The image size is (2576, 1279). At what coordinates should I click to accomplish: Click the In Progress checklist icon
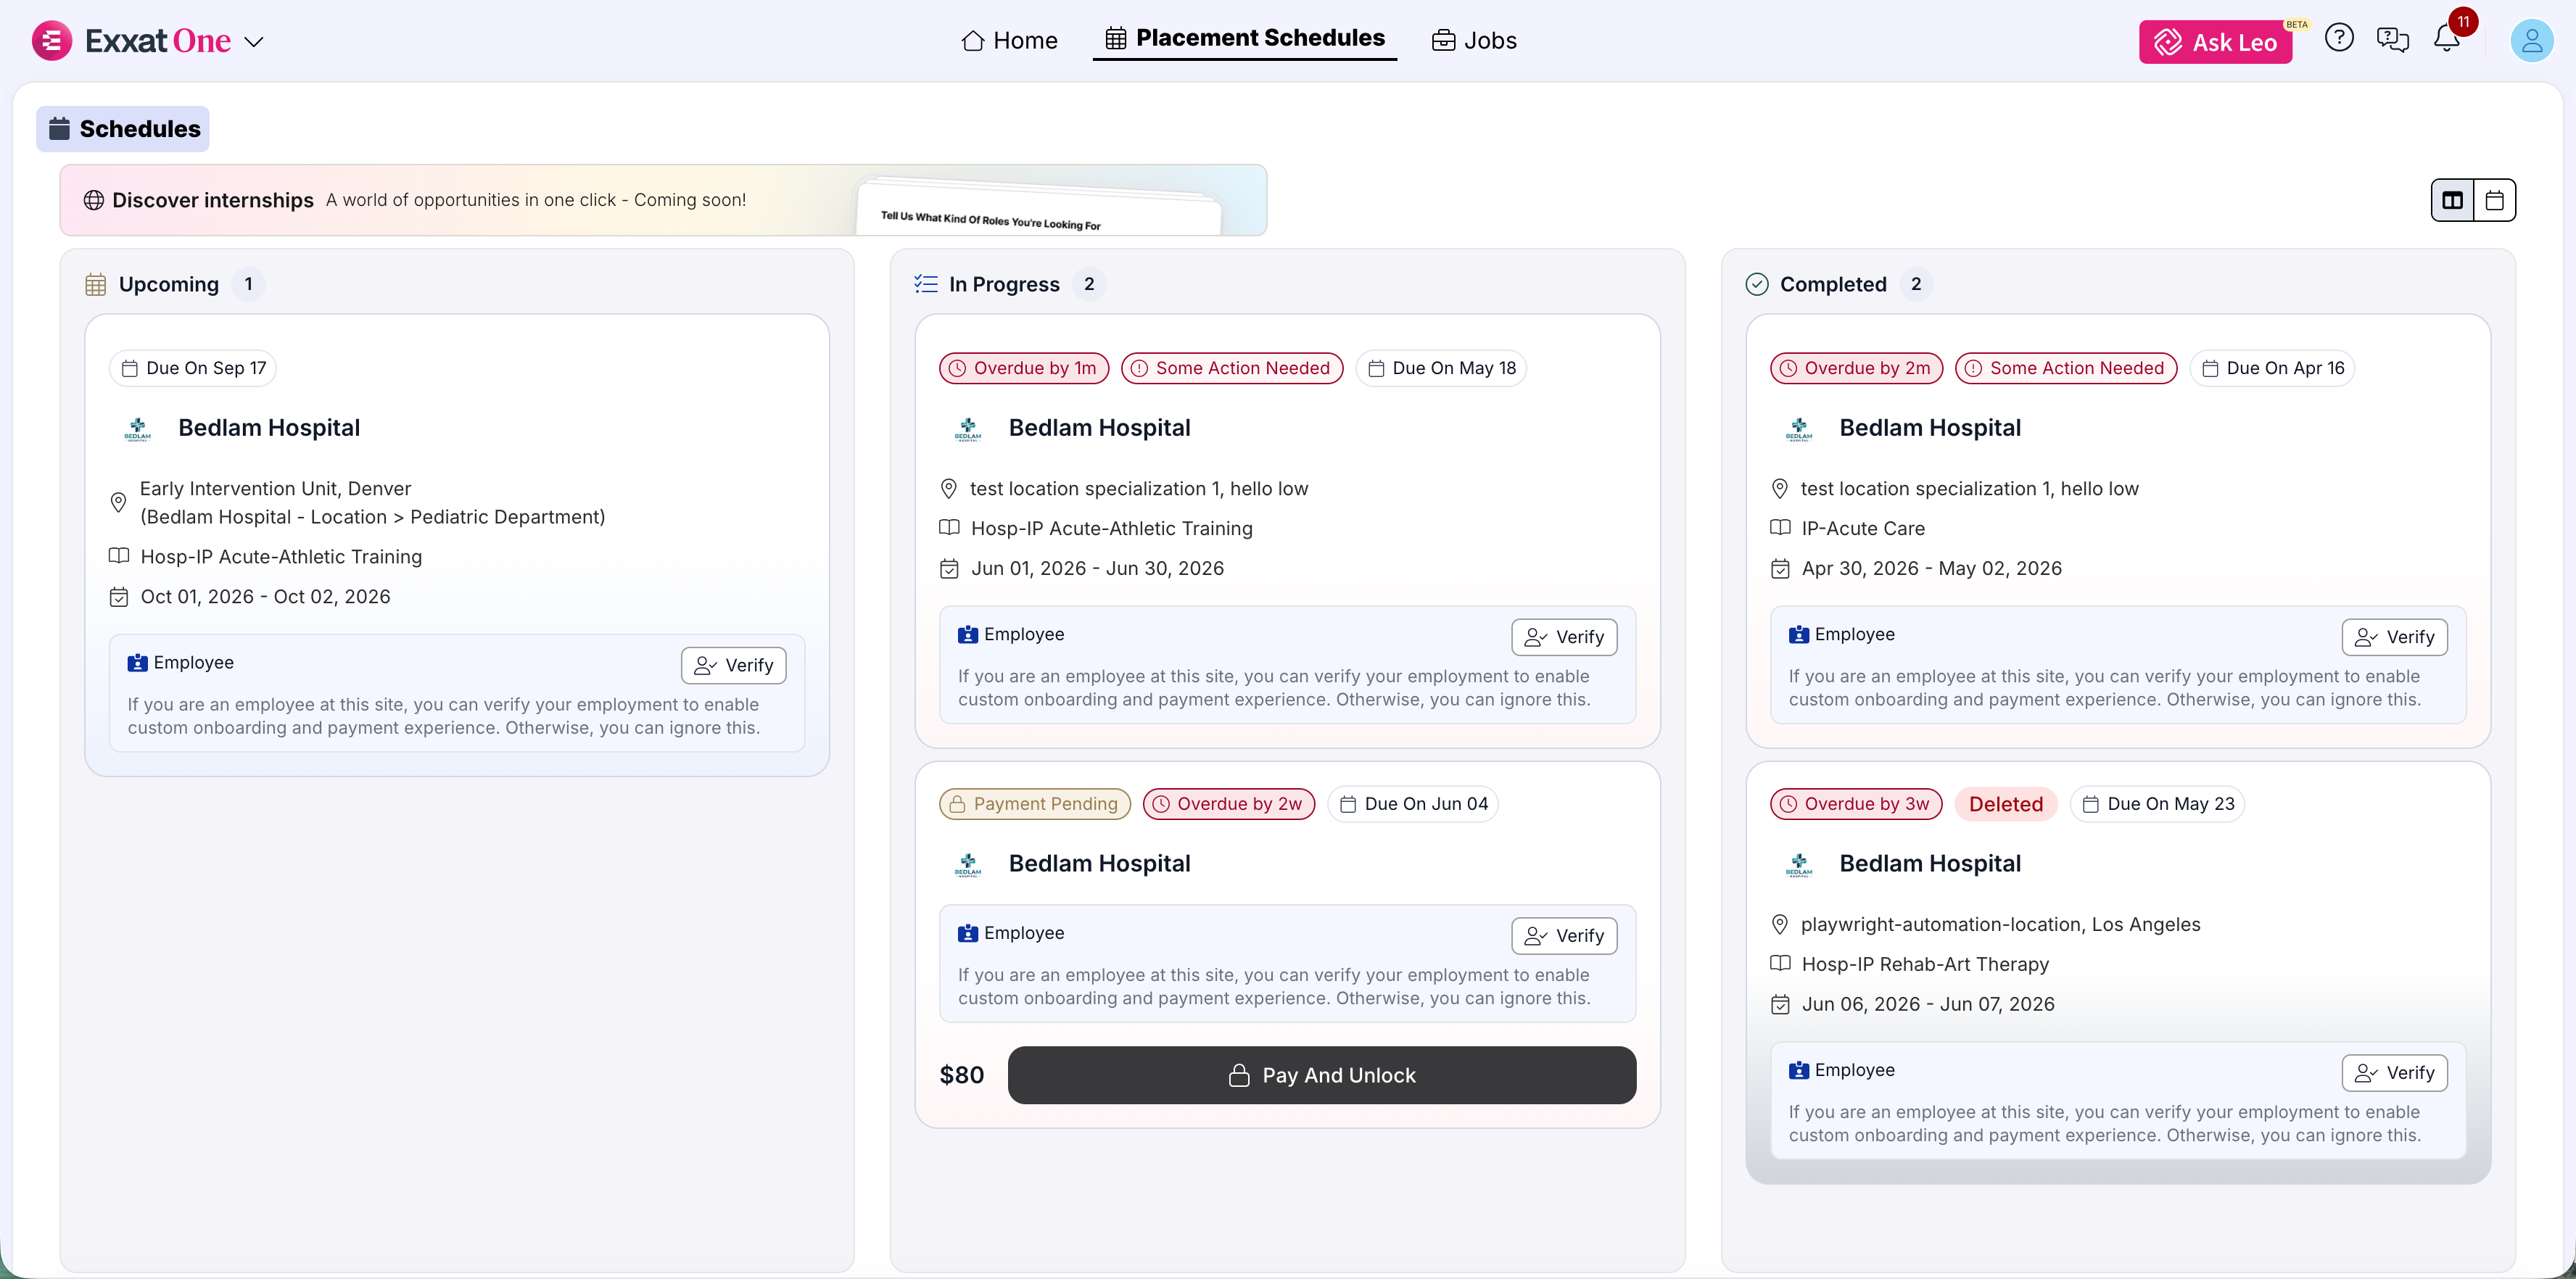click(x=925, y=284)
